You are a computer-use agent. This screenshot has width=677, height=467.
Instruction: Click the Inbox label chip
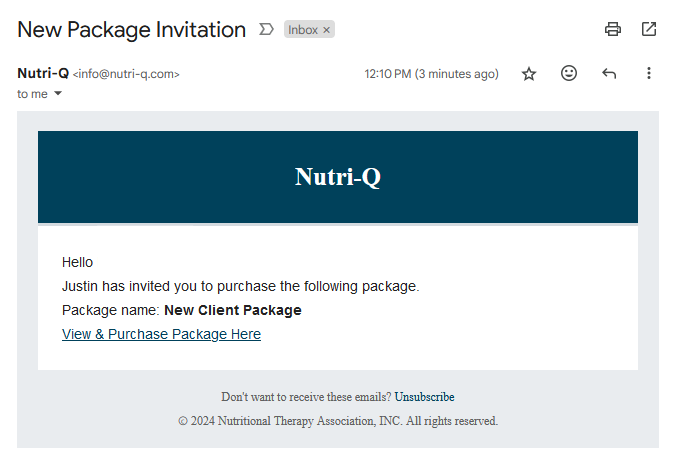pos(303,30)
